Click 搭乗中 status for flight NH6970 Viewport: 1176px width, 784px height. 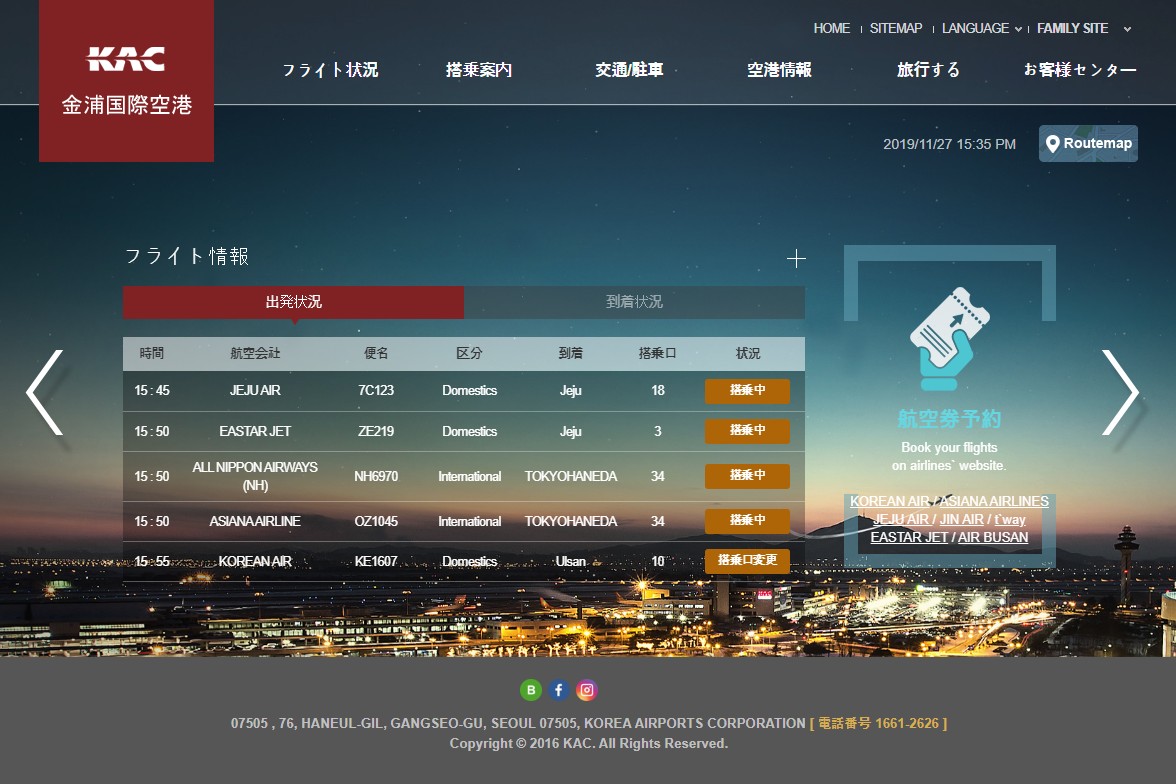tap(747, 476)
